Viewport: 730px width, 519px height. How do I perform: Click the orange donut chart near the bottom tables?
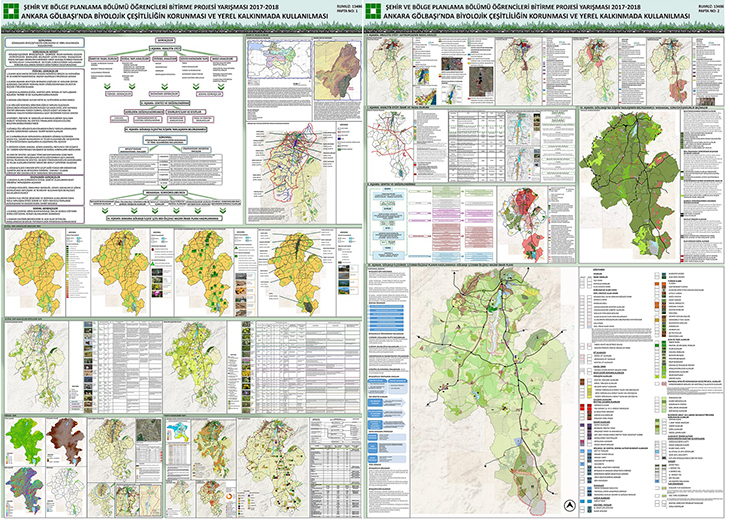[x=229, y=497]
